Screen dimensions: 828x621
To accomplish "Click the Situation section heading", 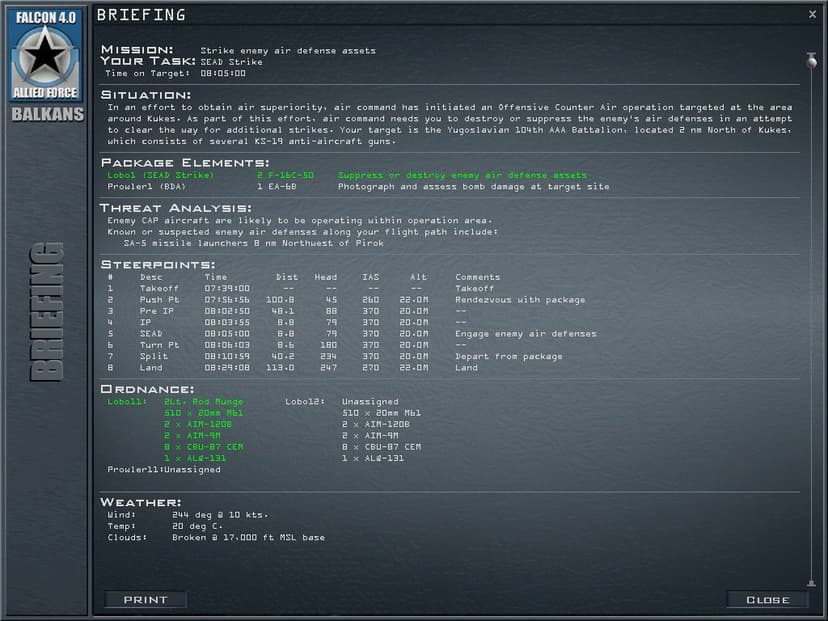I will [146, 95].
